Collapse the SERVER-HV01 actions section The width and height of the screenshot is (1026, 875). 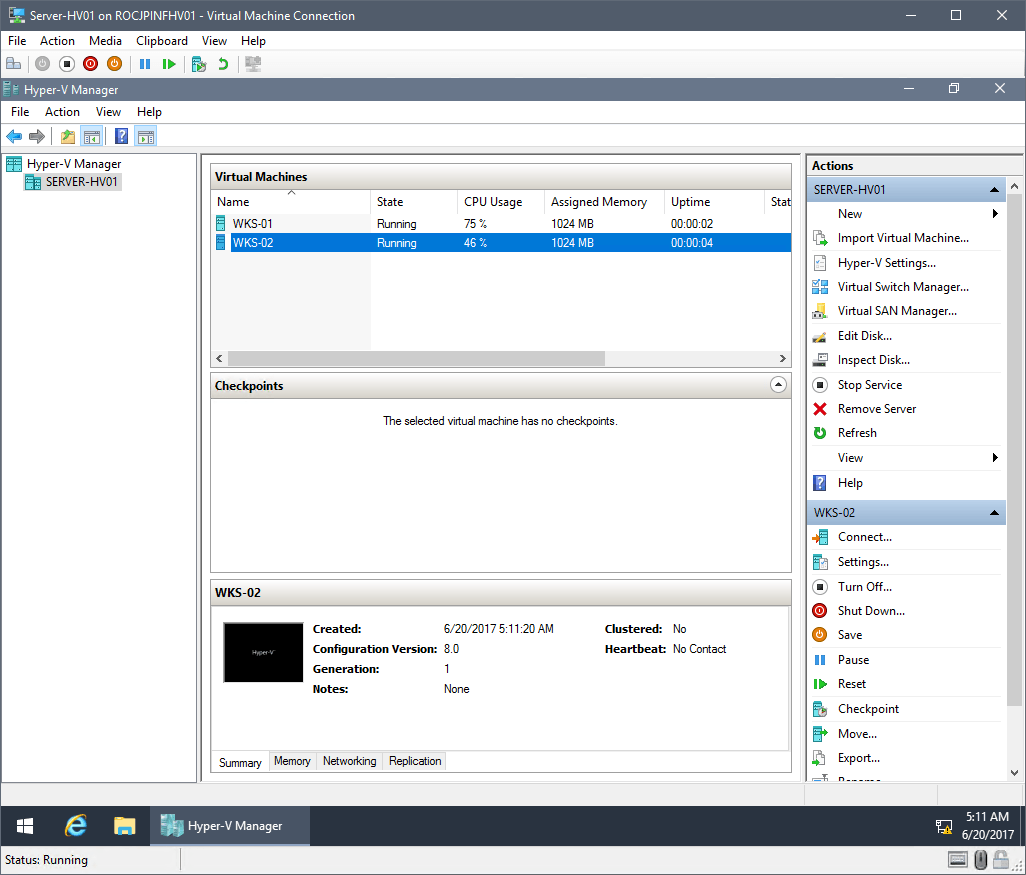pyautogui.click(x=994, y=190)
